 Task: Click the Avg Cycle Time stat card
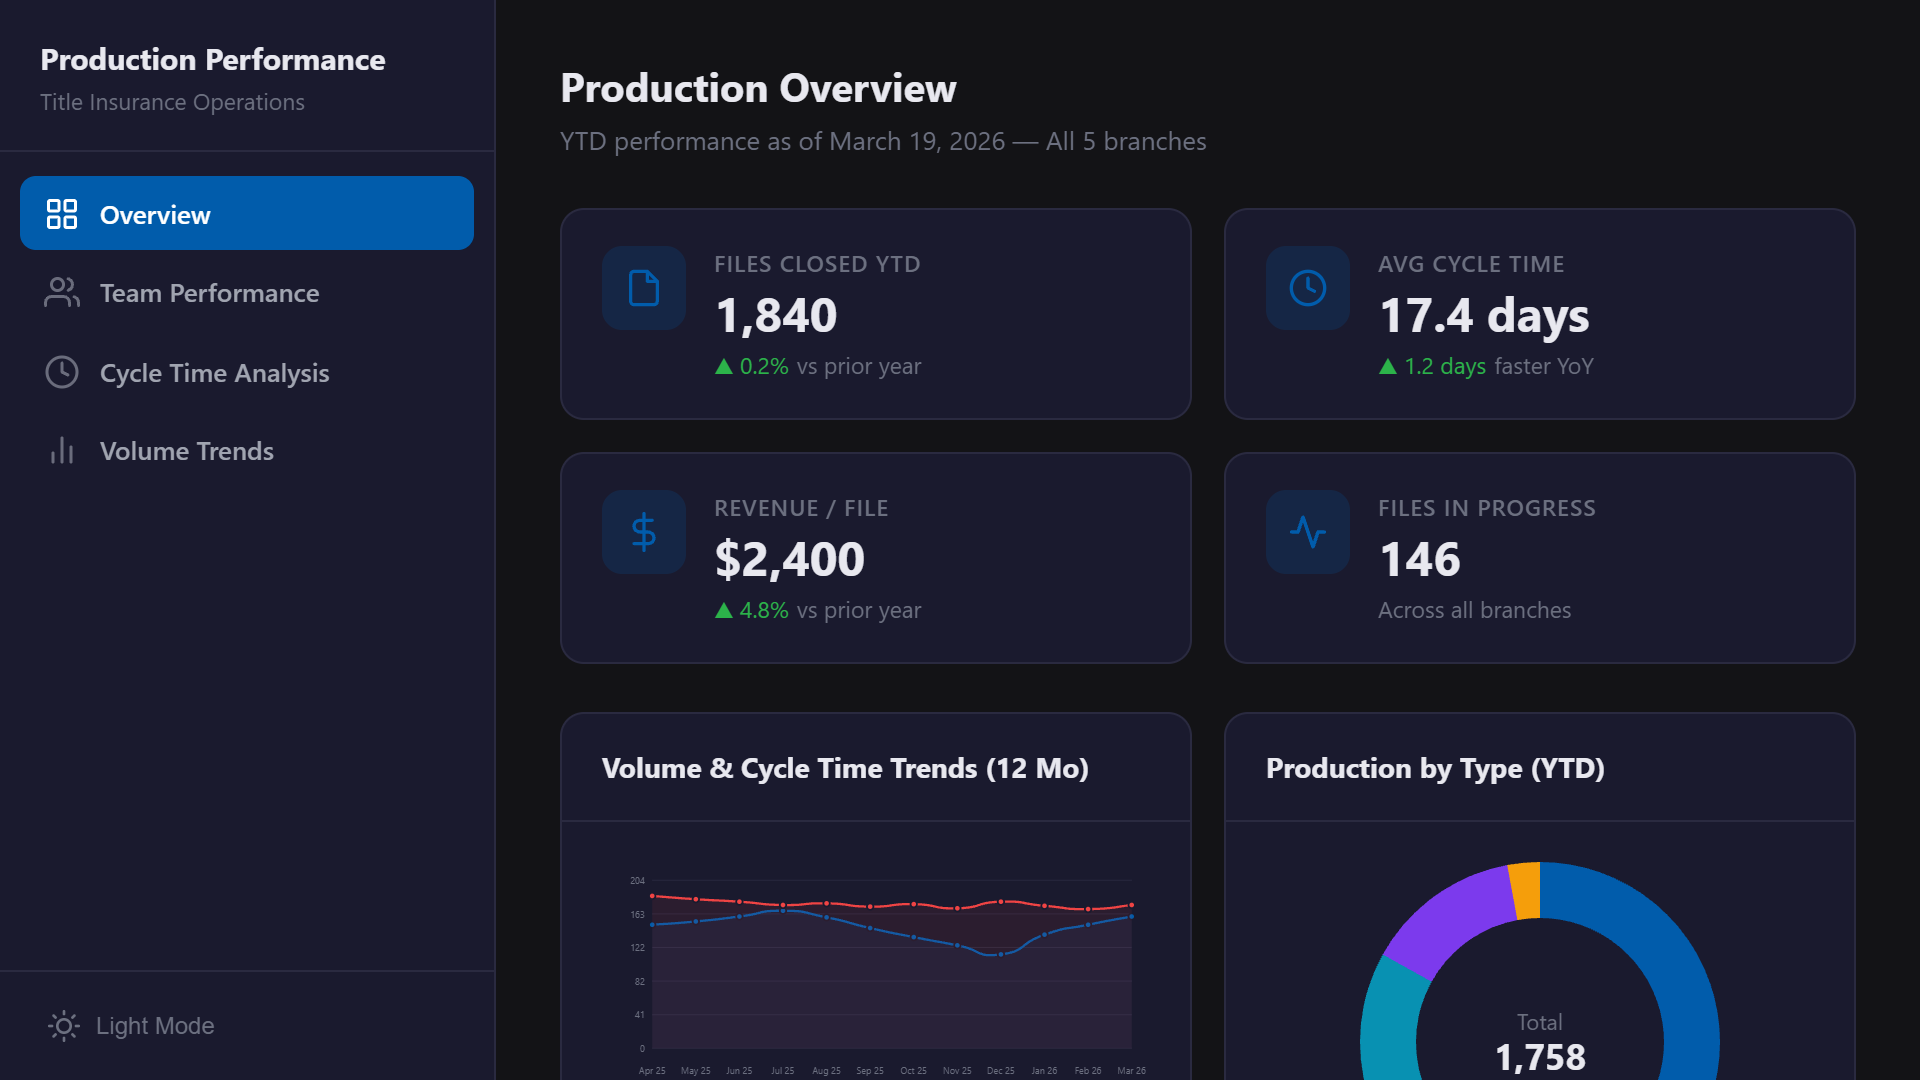[1539, 313]
